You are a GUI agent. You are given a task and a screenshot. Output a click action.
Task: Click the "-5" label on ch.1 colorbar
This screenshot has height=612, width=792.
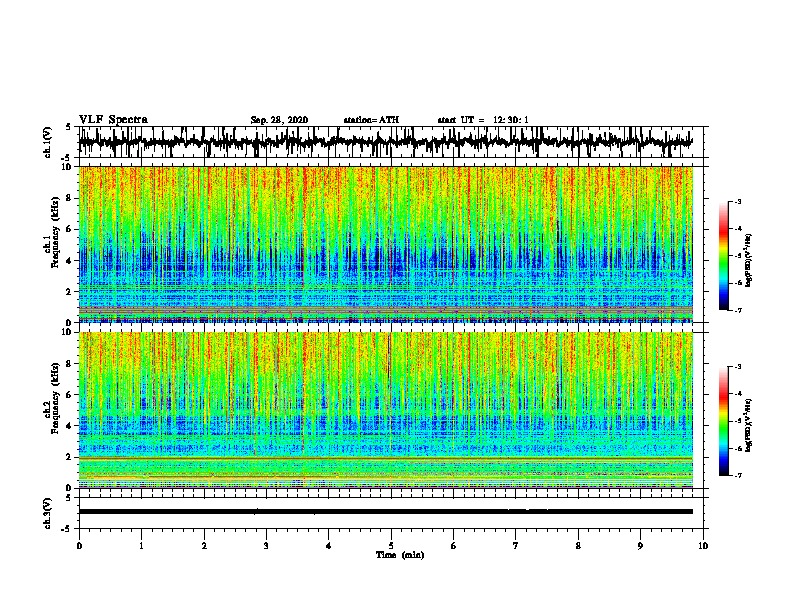(737, 256)
